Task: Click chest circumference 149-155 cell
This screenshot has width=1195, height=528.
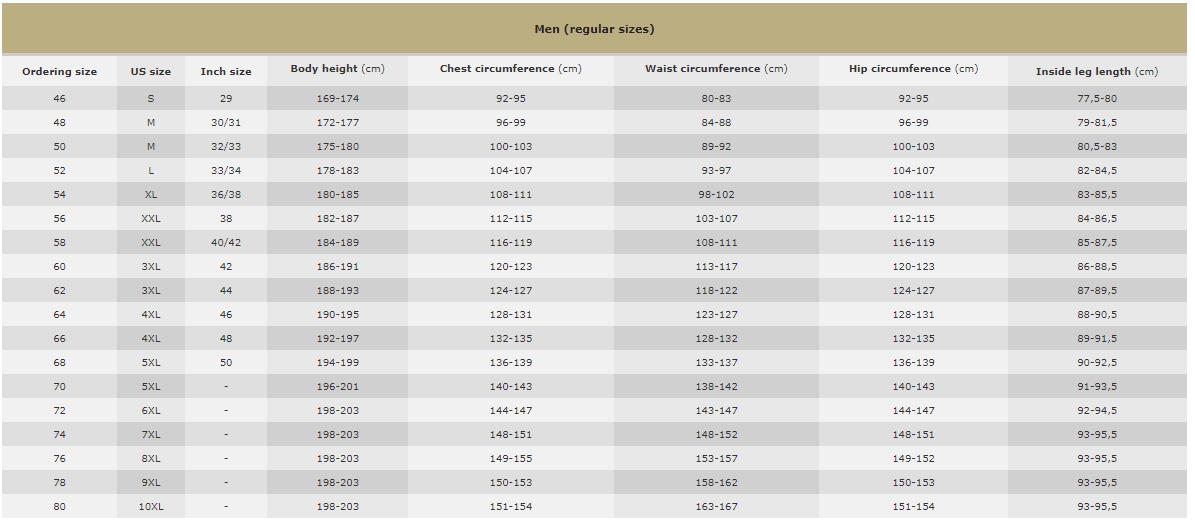Action: pos(510,459)
